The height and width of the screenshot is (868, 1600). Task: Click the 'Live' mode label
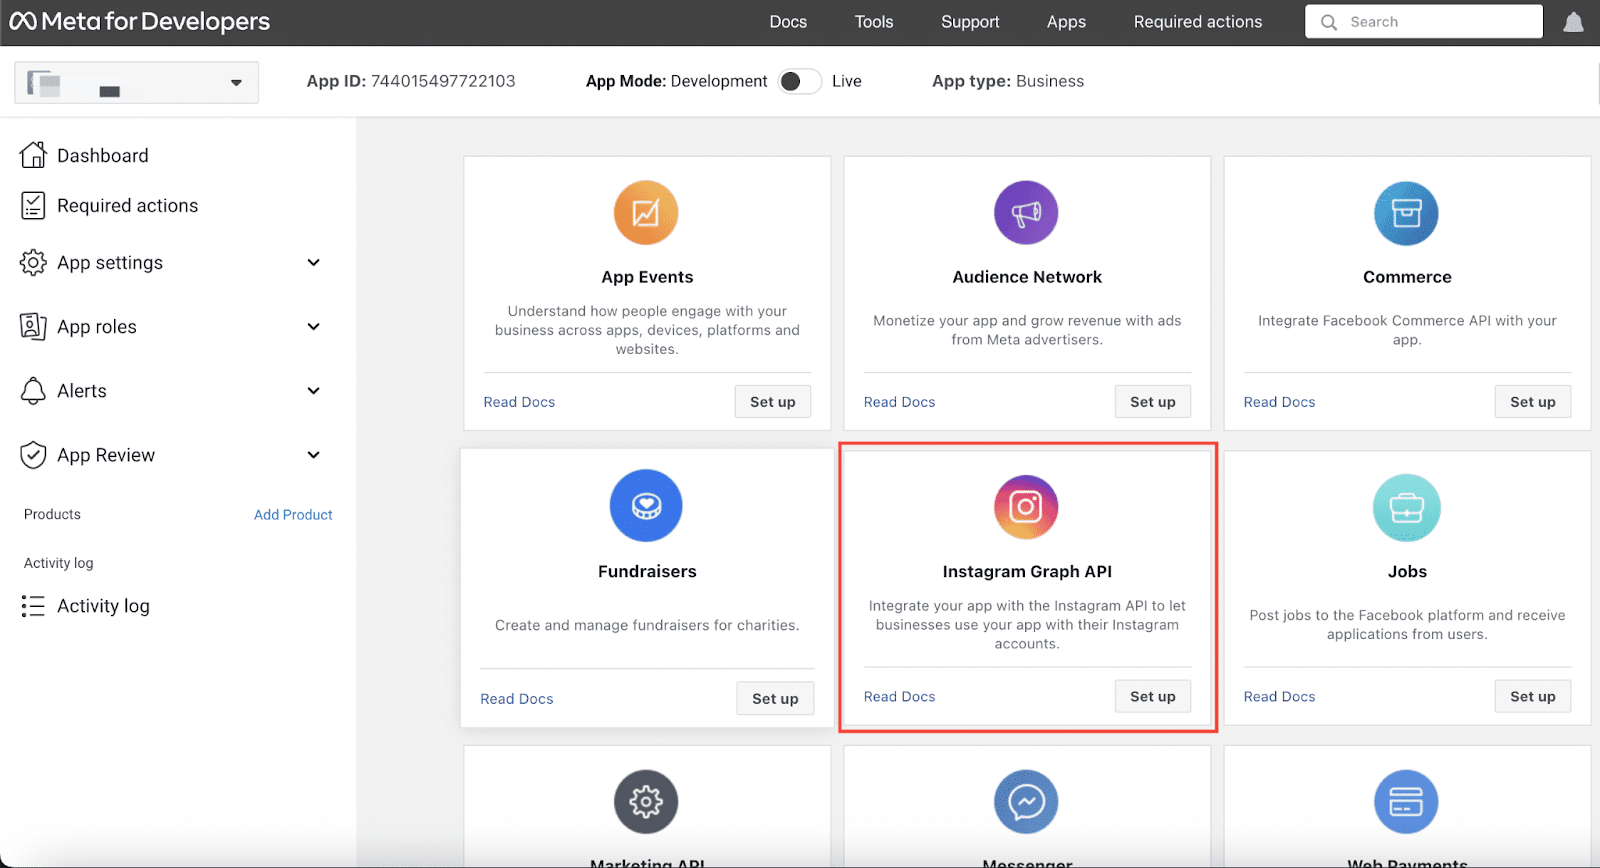pyautogui.click(x=846, y=81)
